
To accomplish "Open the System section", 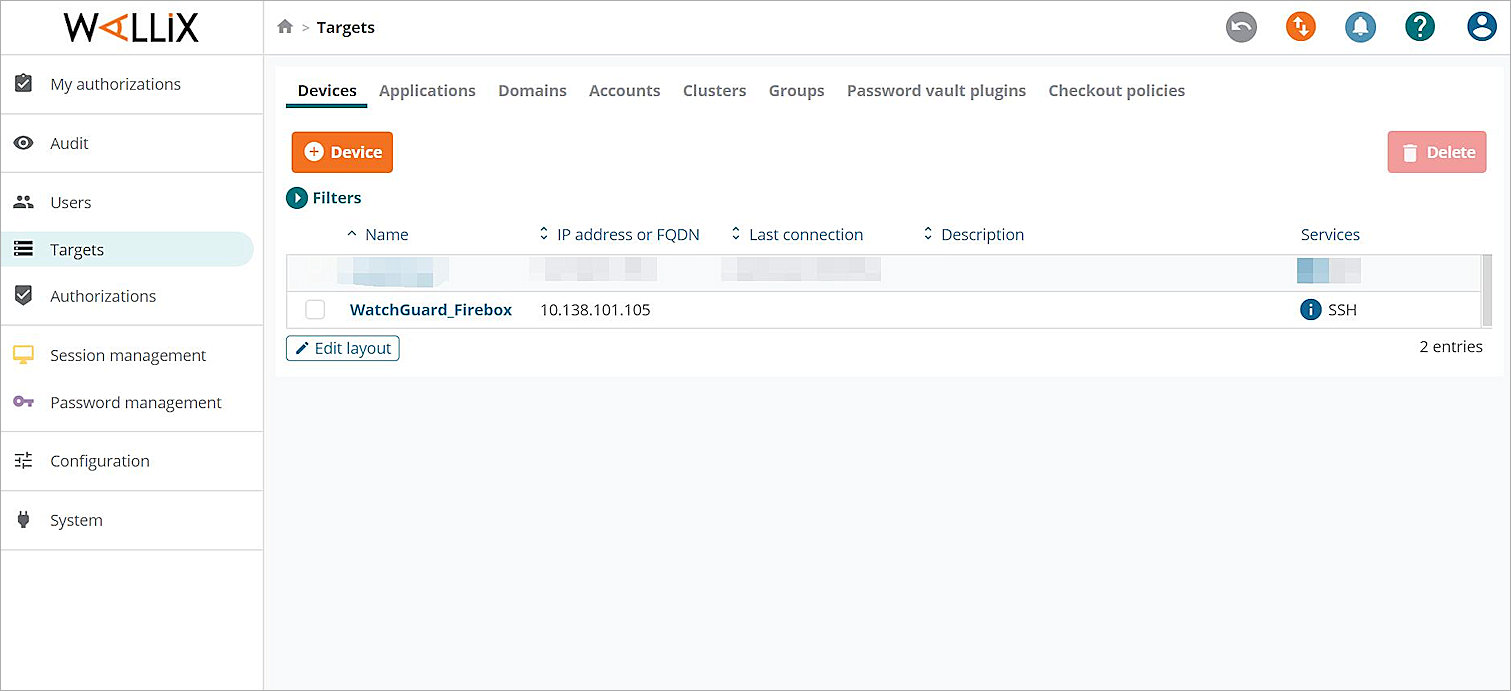I will (x=76, y=520).
